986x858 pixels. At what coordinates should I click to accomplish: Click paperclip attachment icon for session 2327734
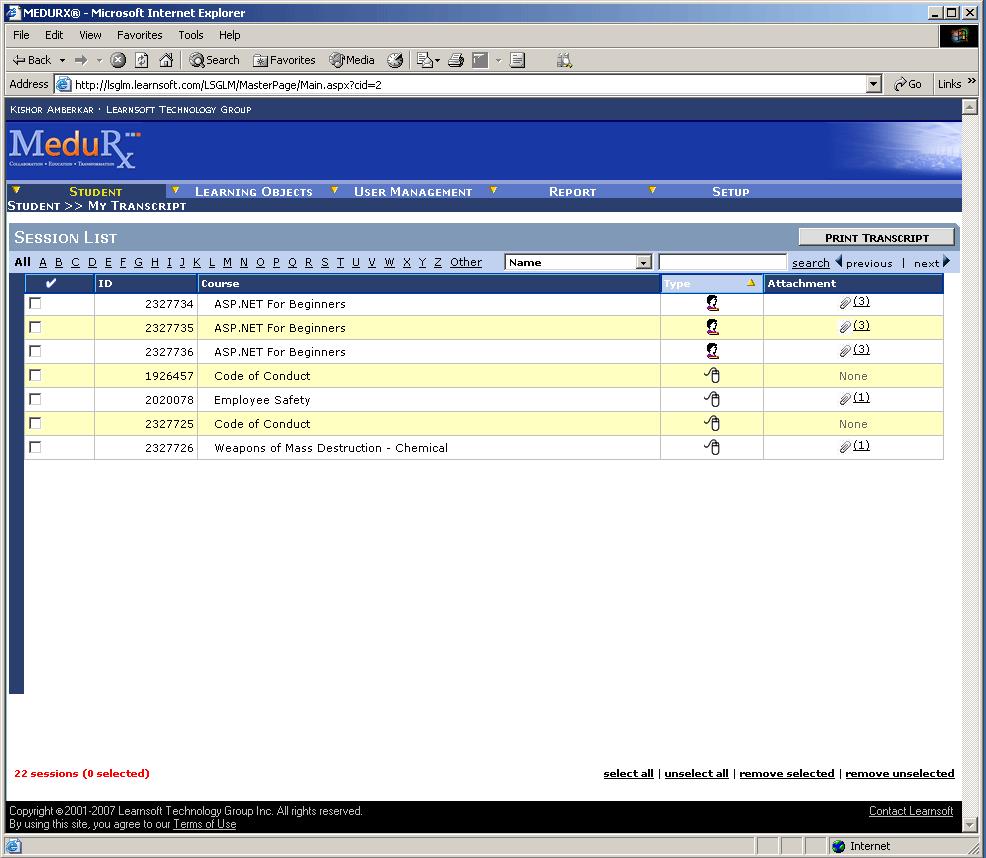(845, 303)
